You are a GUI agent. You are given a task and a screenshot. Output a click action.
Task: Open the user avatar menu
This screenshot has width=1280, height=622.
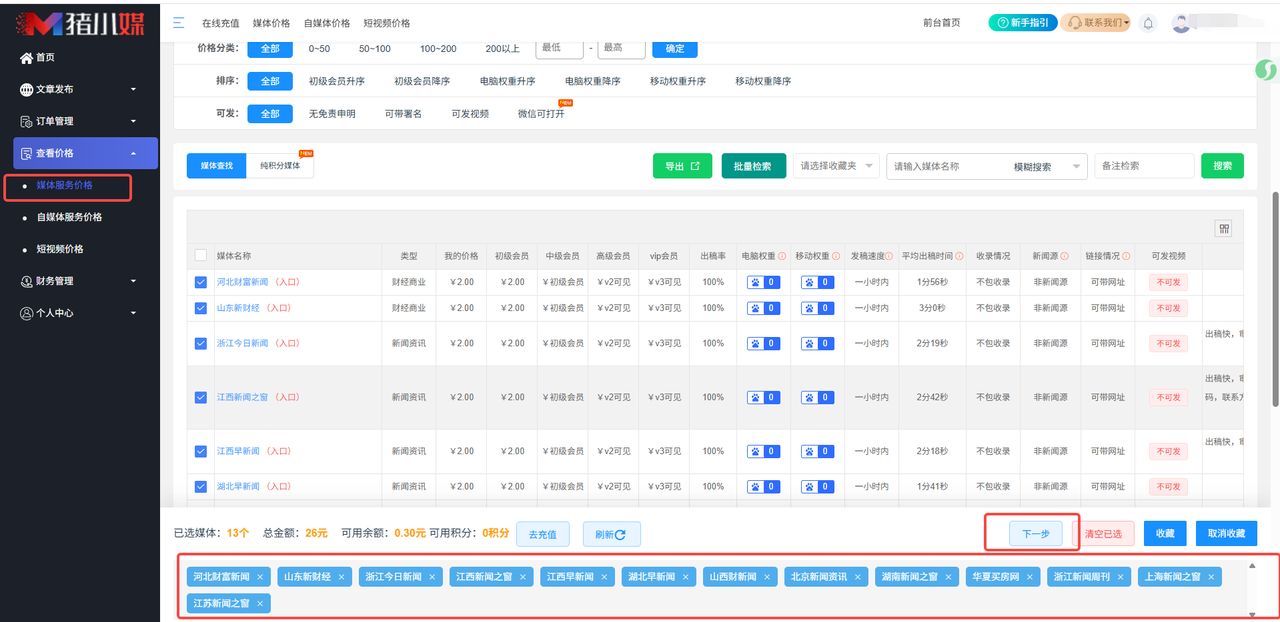(x=1181, y=23)
